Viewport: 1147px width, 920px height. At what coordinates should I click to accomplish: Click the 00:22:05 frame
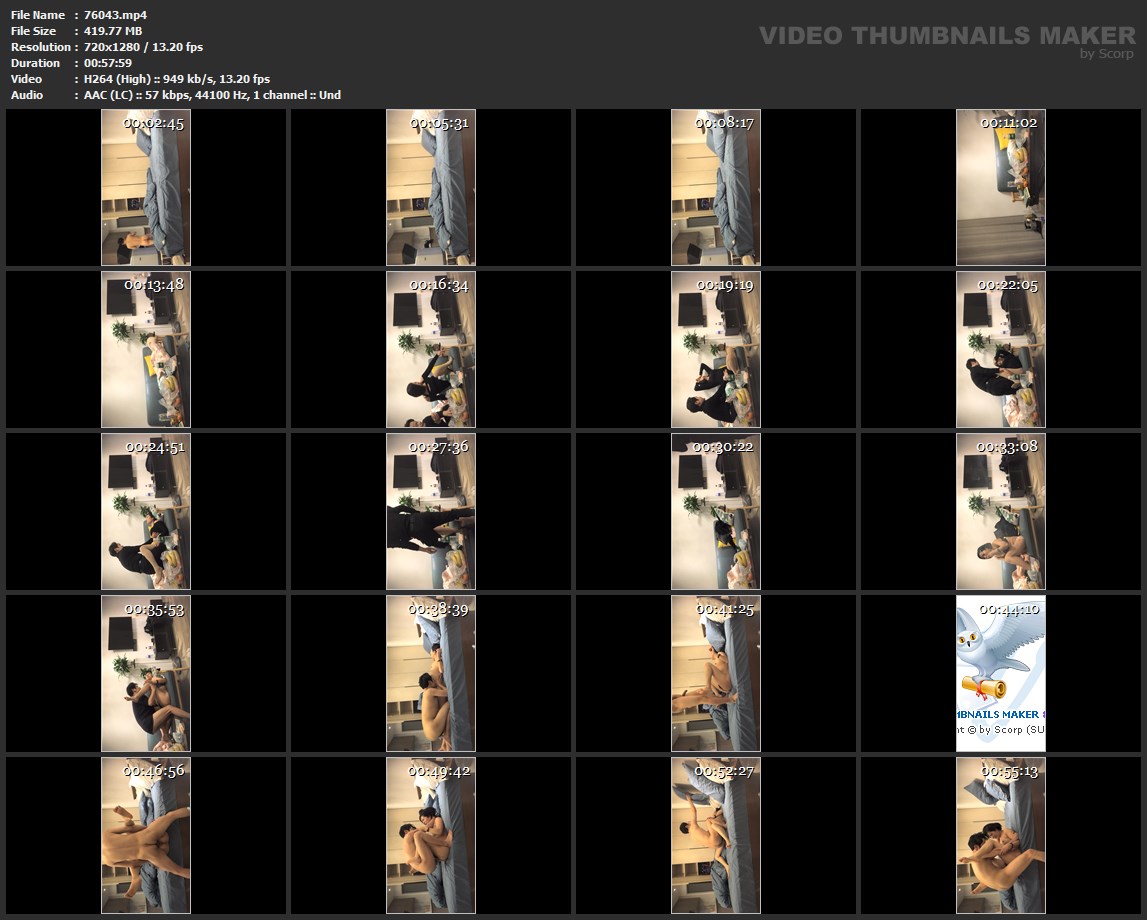pos(1001,349)
